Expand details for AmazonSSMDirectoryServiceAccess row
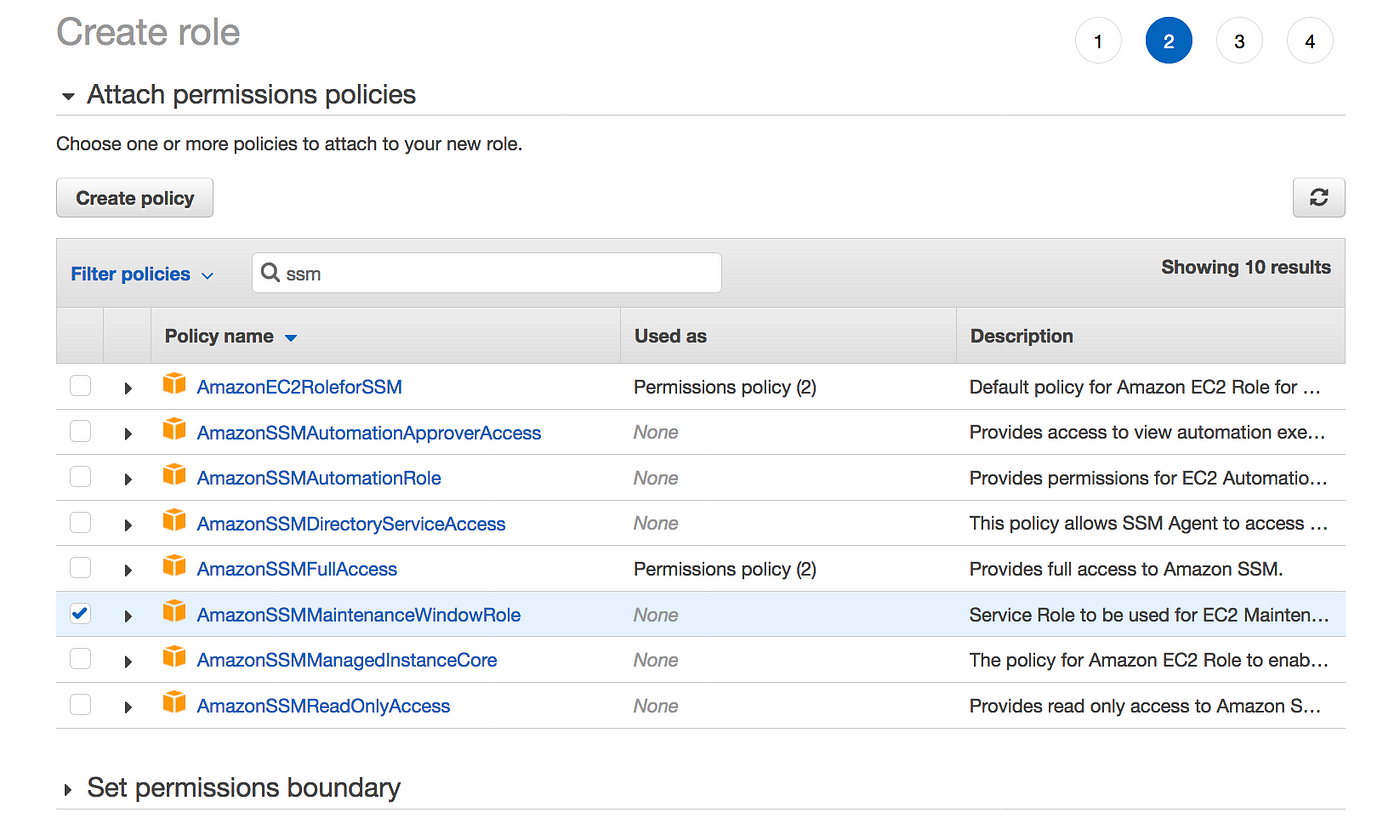 [x=128, y=525]
